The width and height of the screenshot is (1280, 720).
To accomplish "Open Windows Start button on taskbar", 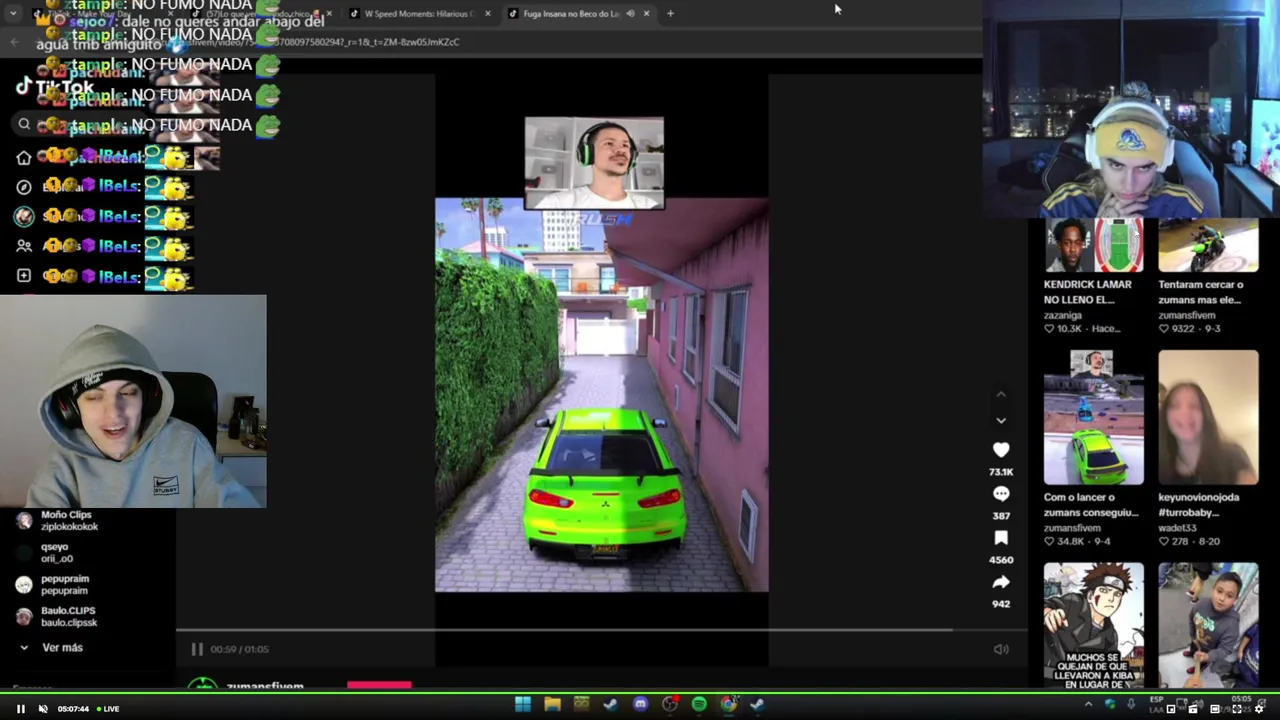I will coord(523,705).
